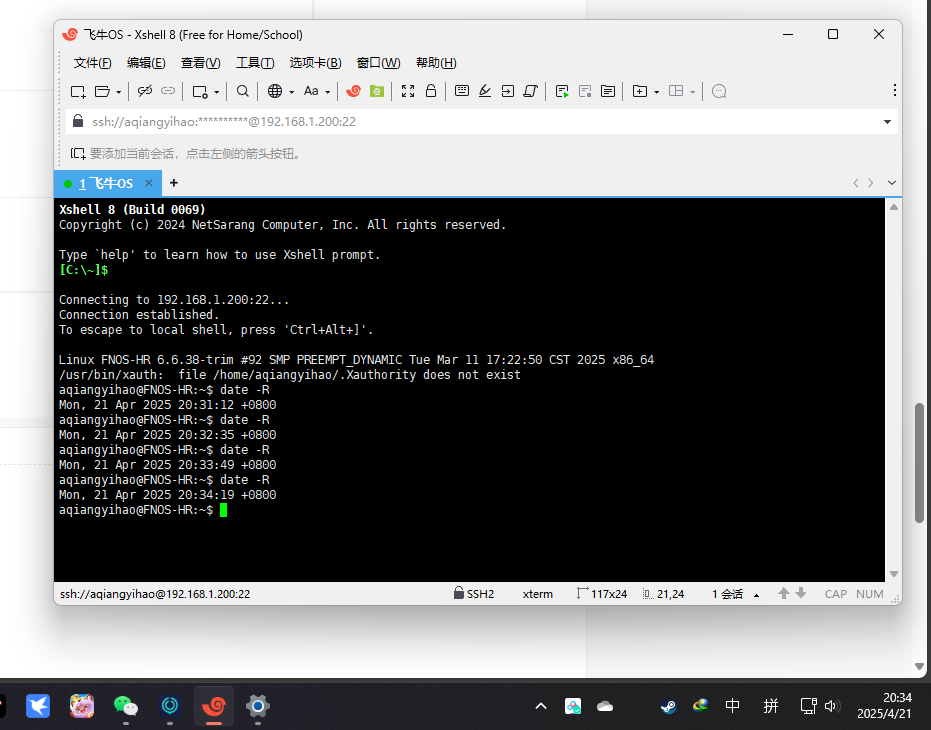Click previous tab left chevron
Viewport: 931px width, 730px height.
856,183
